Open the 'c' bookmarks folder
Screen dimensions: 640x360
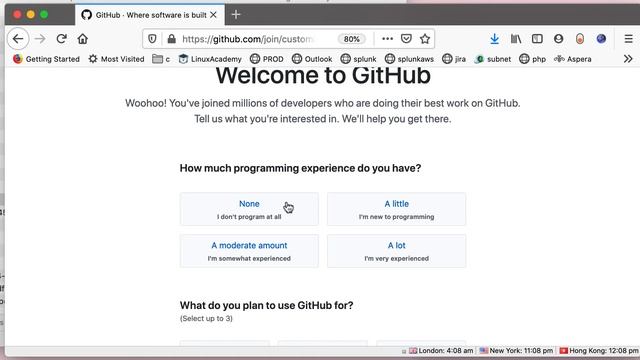pyautogui.click(x=161, y=59)
